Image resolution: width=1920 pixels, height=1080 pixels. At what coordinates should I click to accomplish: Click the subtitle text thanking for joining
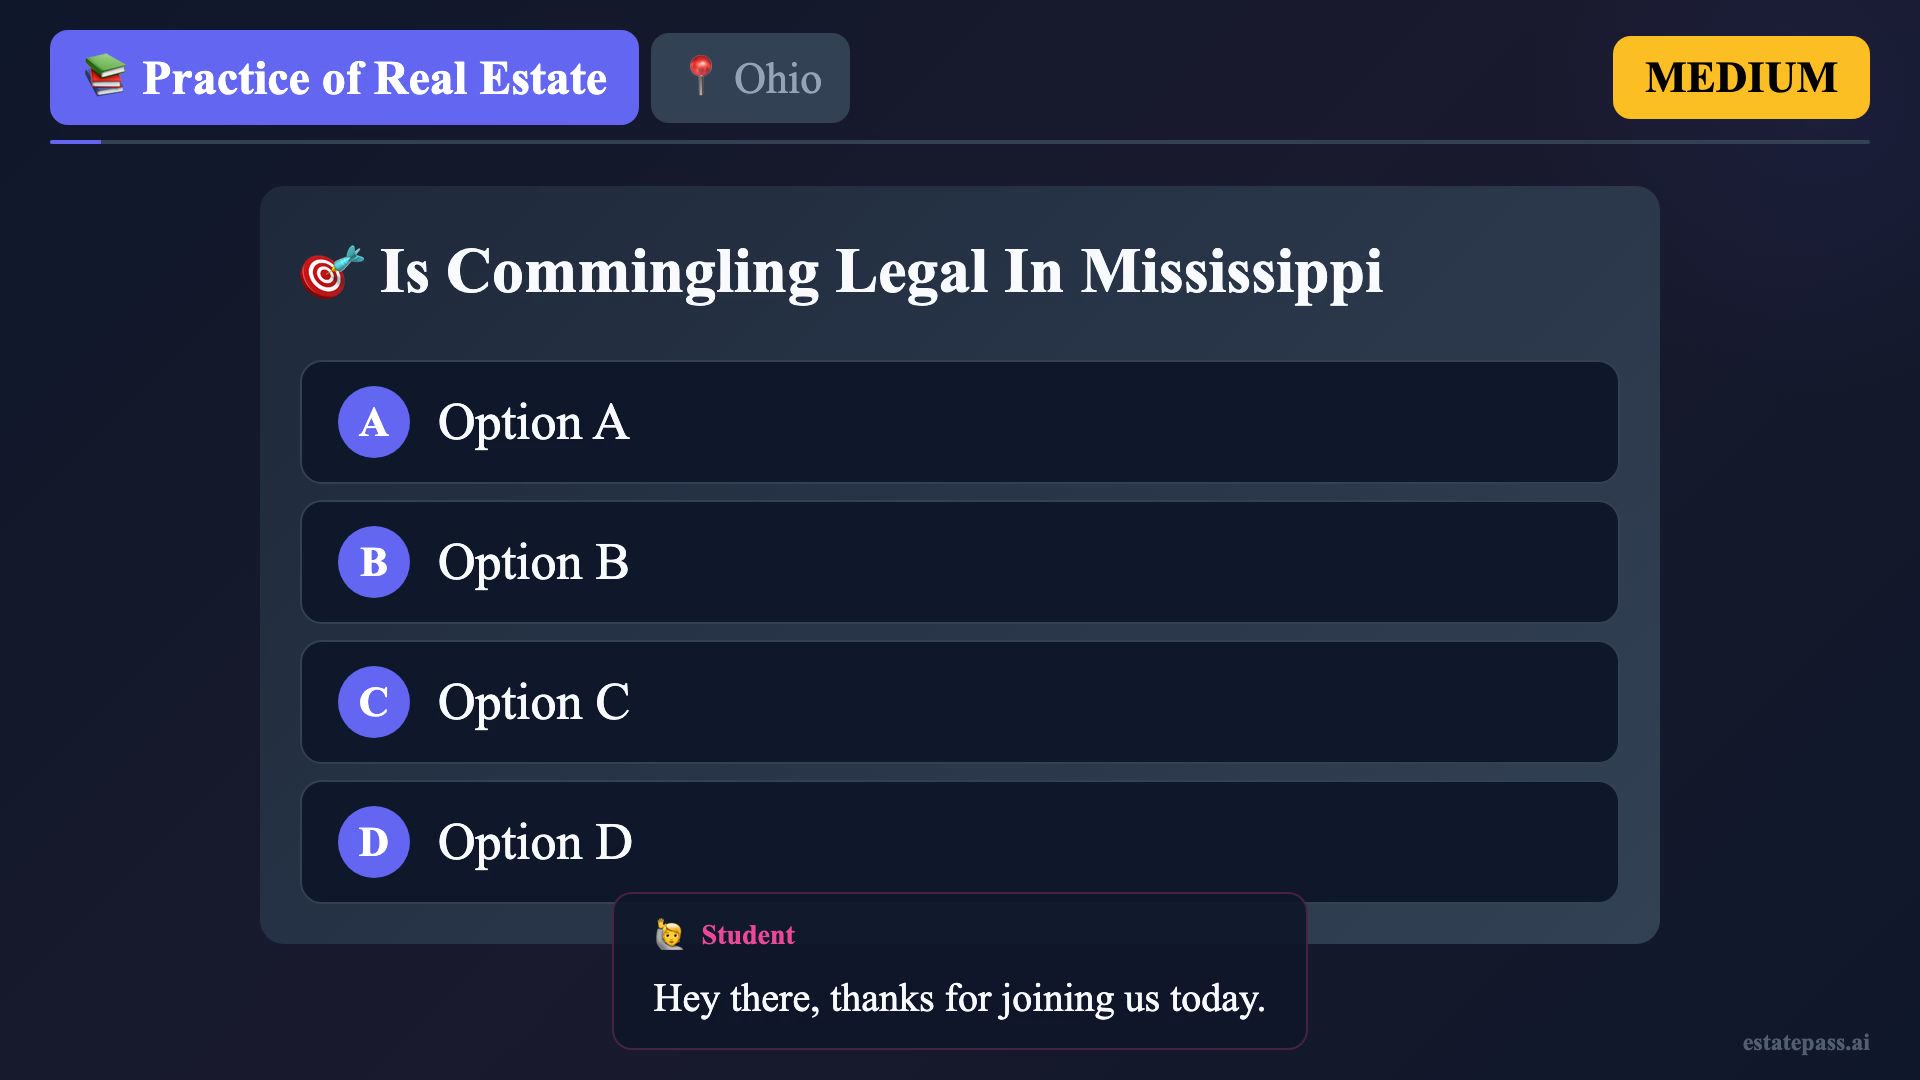tap(958, 998)
